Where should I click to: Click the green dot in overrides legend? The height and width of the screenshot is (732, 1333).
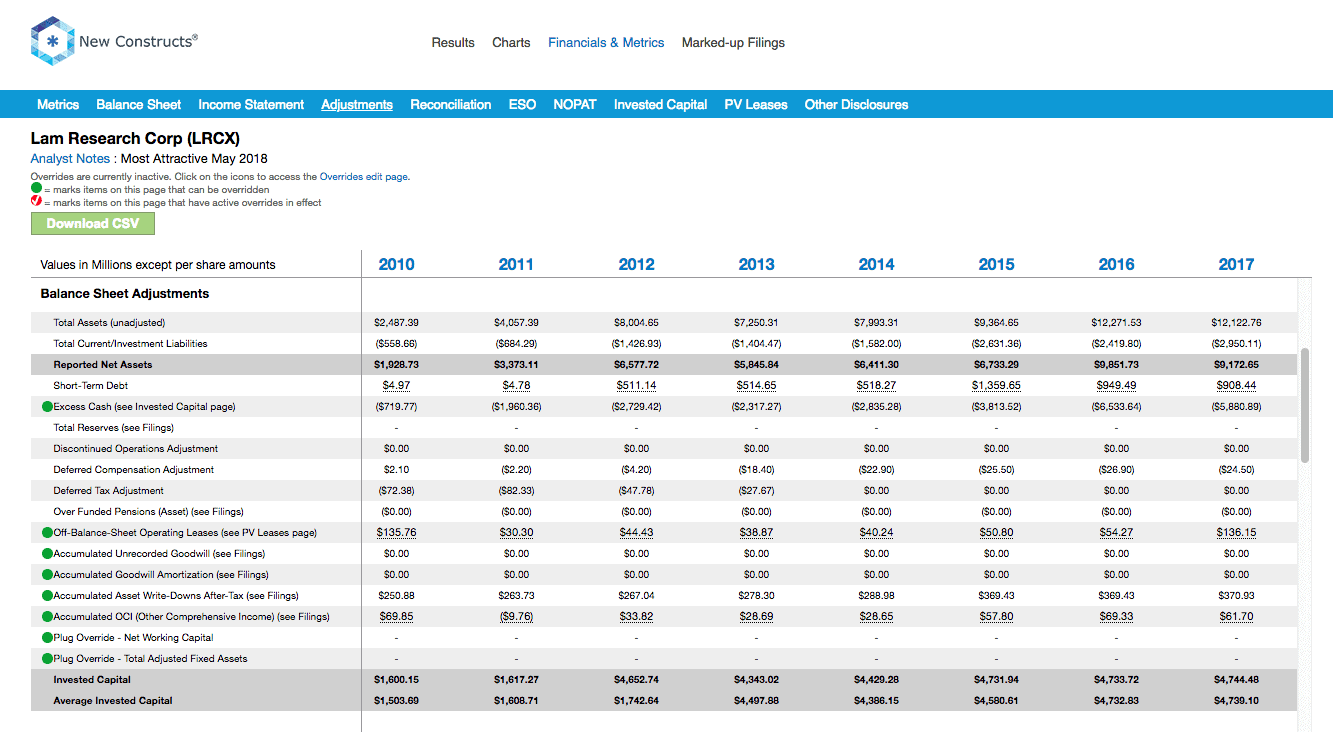pos(36,189)
